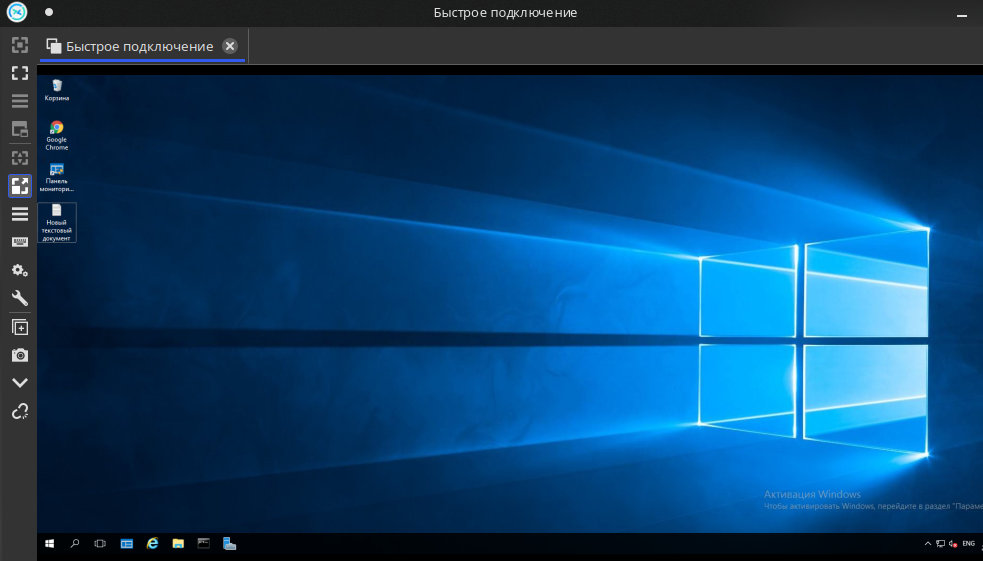Open the bright three-line menu icon in the sidebar
983x561 pixels.
tap(20, 214)
